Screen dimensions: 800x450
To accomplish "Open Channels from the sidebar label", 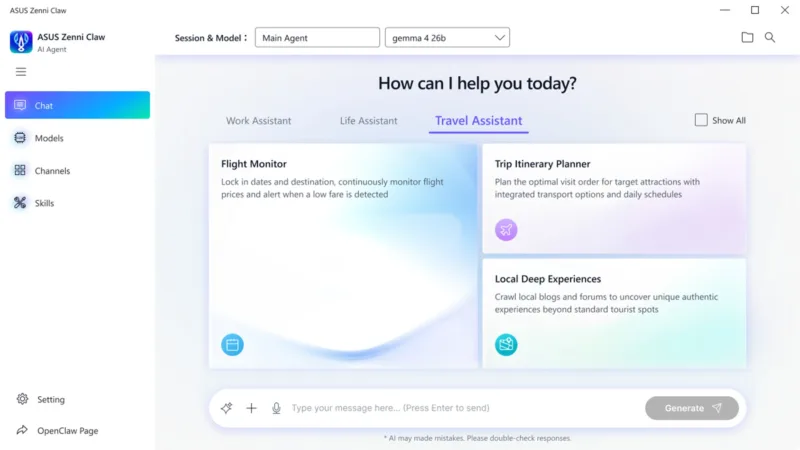I will tap(52, 171).
